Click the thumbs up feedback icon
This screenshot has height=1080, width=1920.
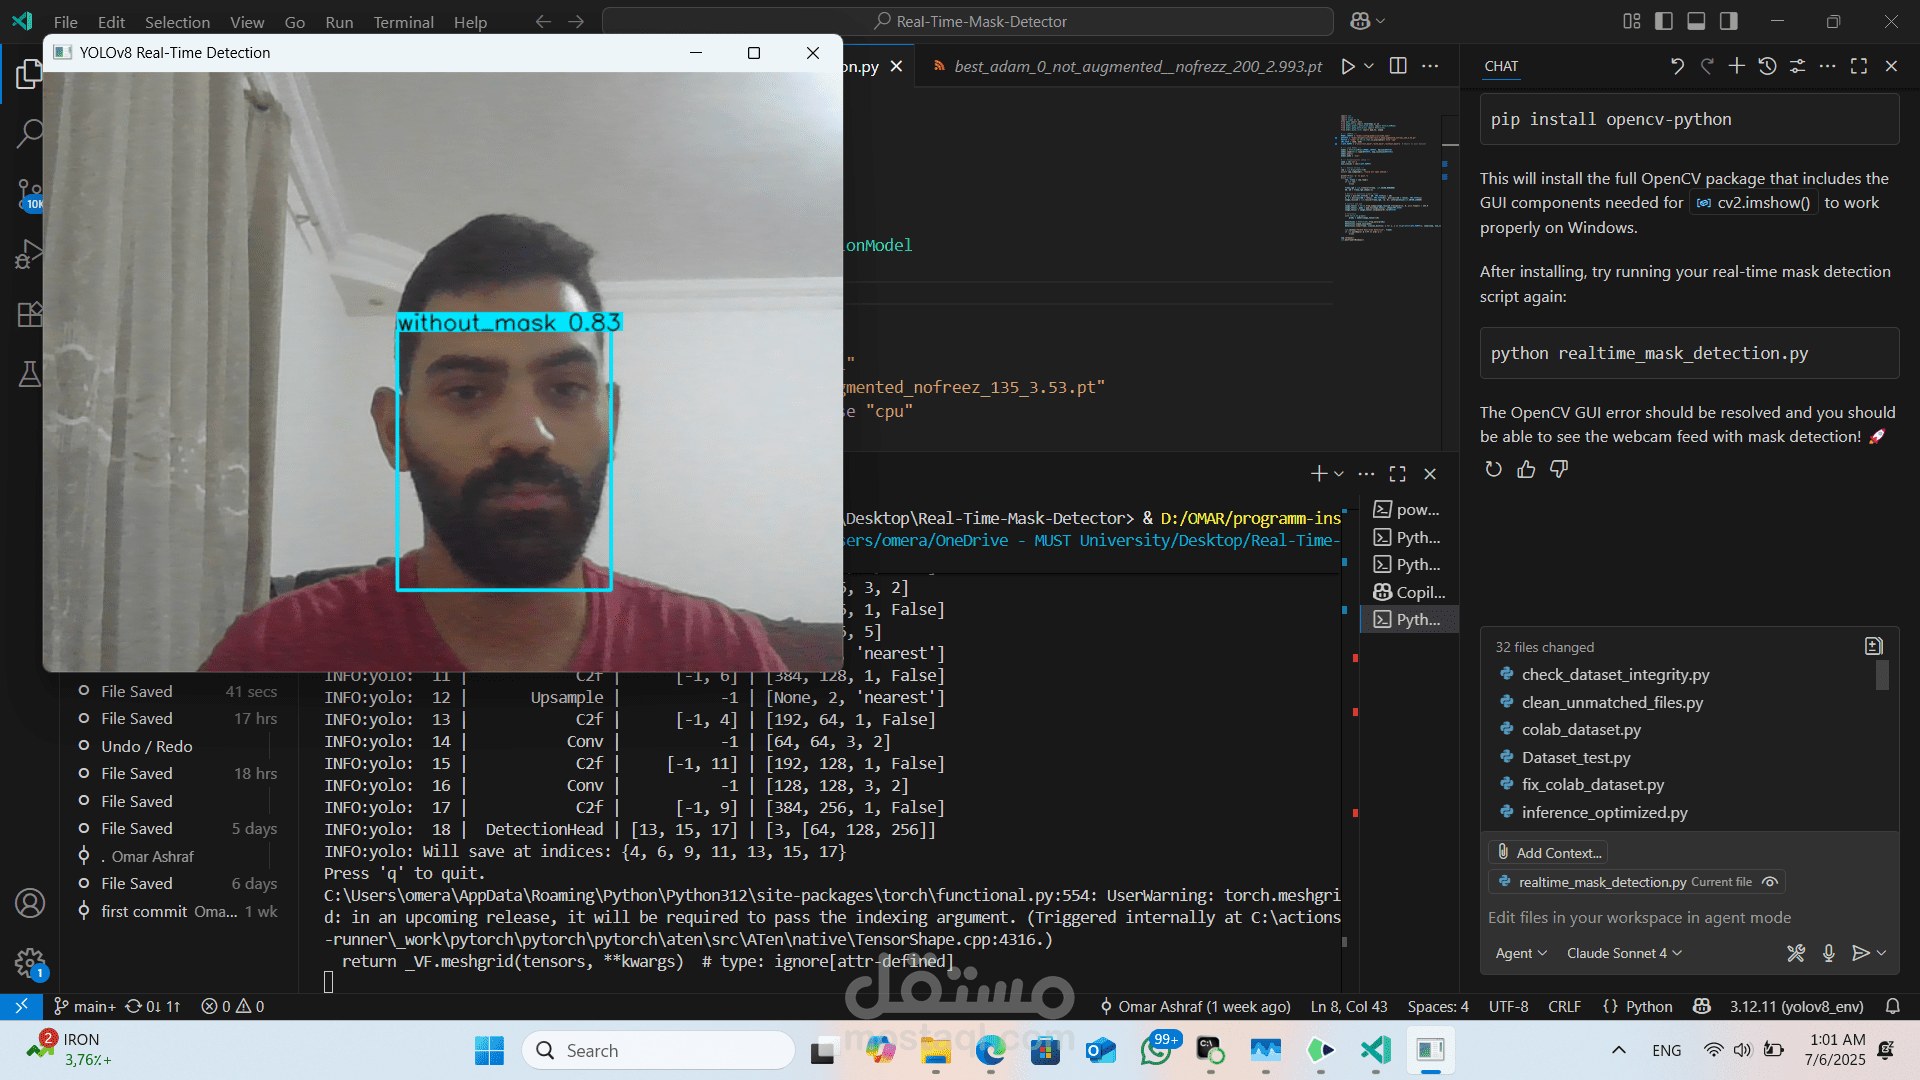pyautogui.click(x=1526, y=469)
